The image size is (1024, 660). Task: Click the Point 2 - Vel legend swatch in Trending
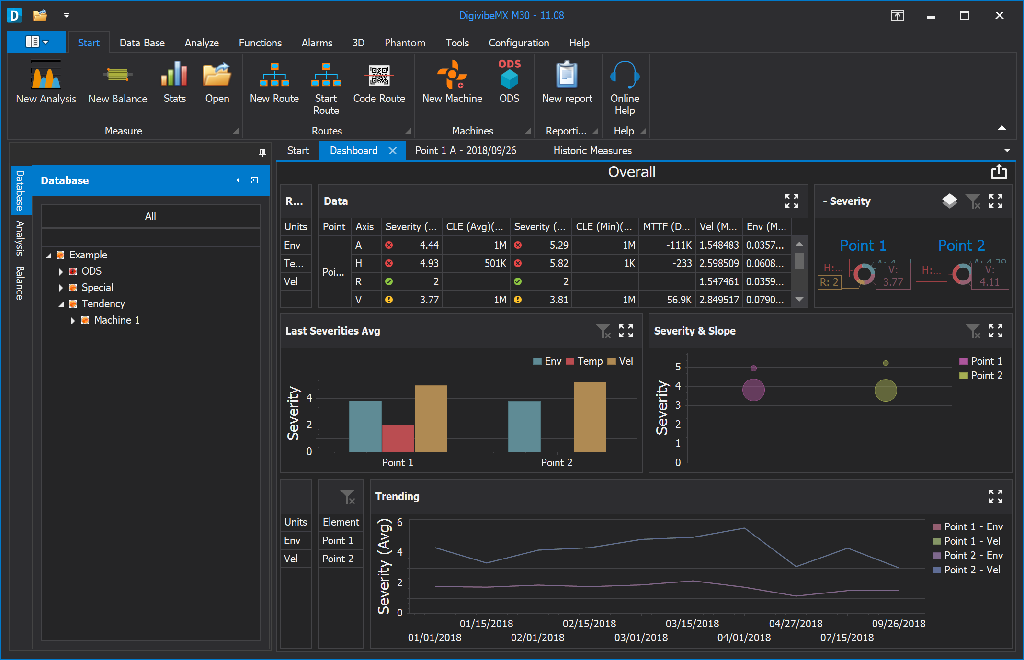coord(937,570)
